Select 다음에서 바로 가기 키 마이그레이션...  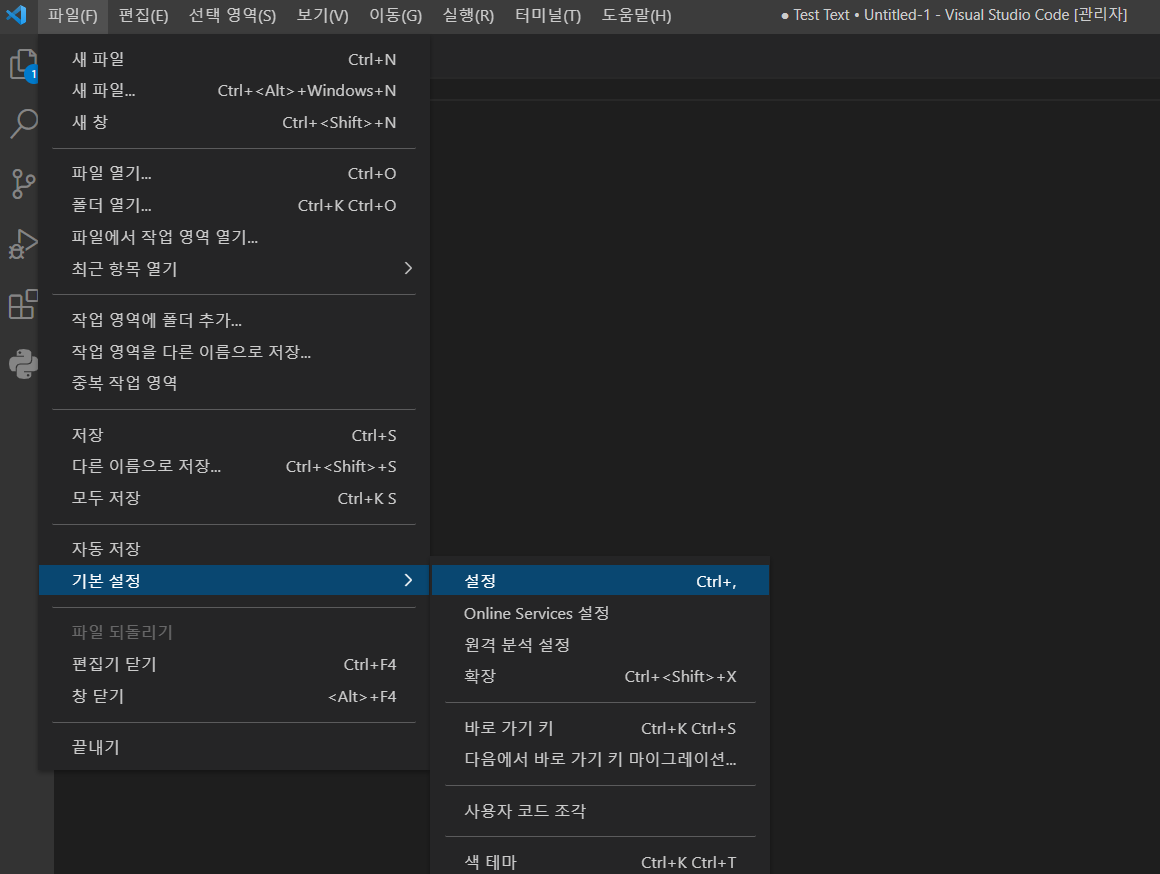(600, 759)
